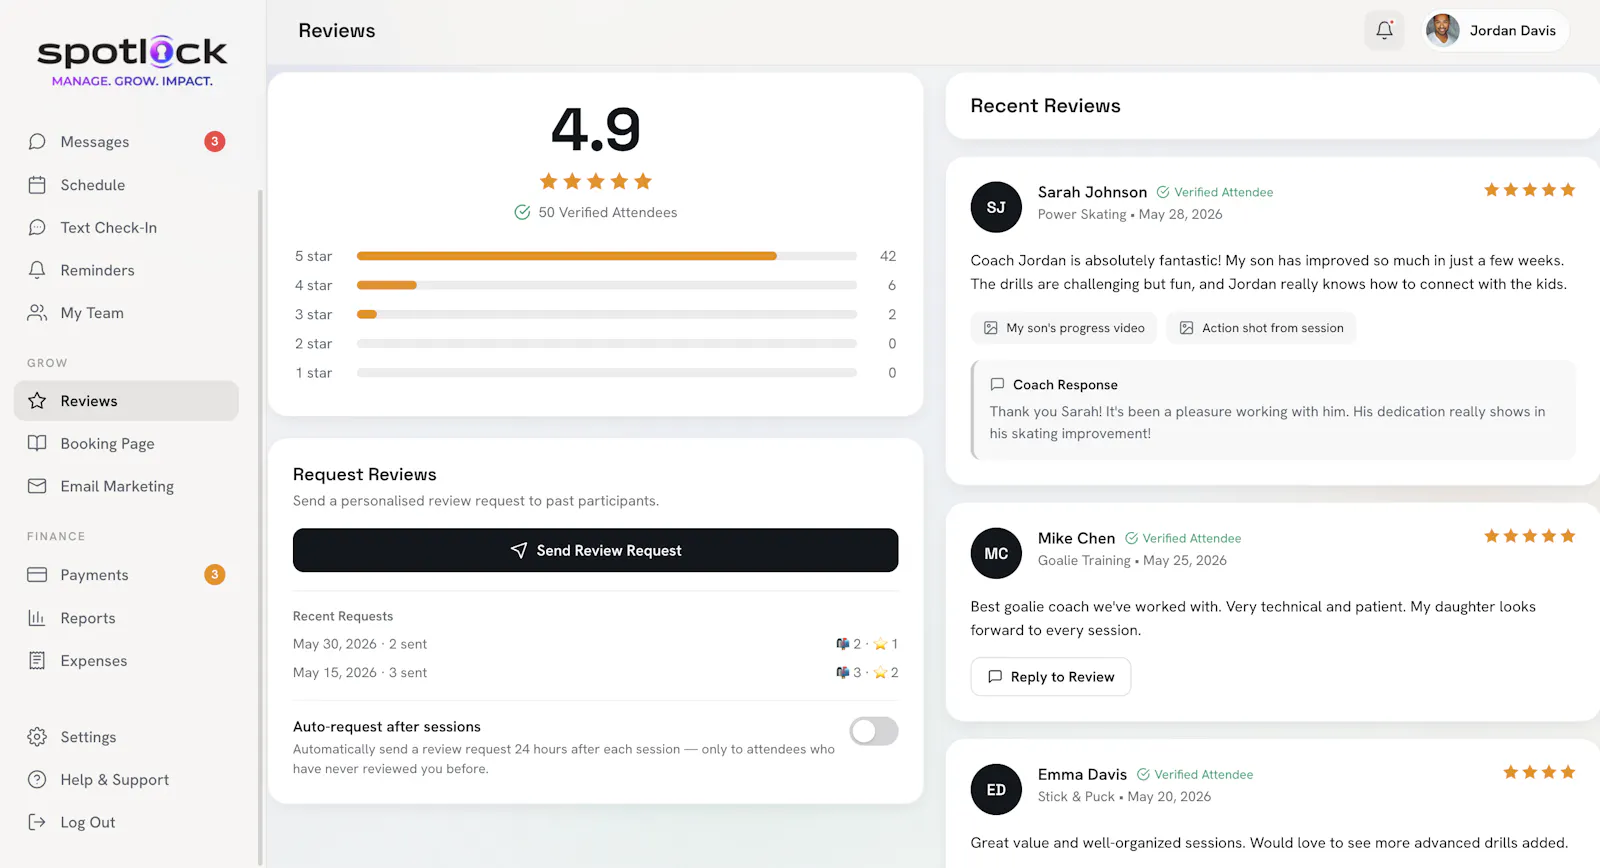Screen dimensions: 1600x868
Task: Click Sarah Johnson's reviewer name
Action: pos(1092,192)
